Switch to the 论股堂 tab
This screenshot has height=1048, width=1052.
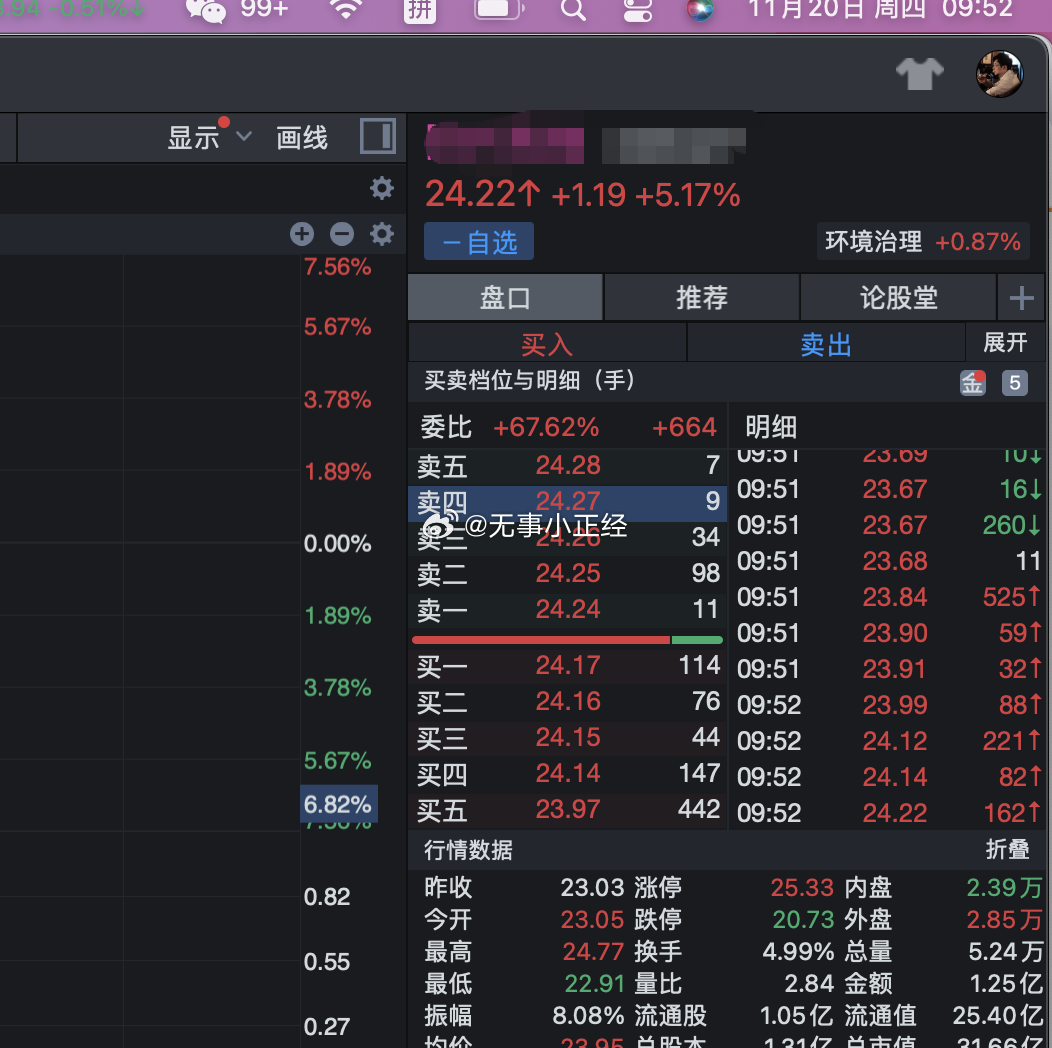coord(898,297)
